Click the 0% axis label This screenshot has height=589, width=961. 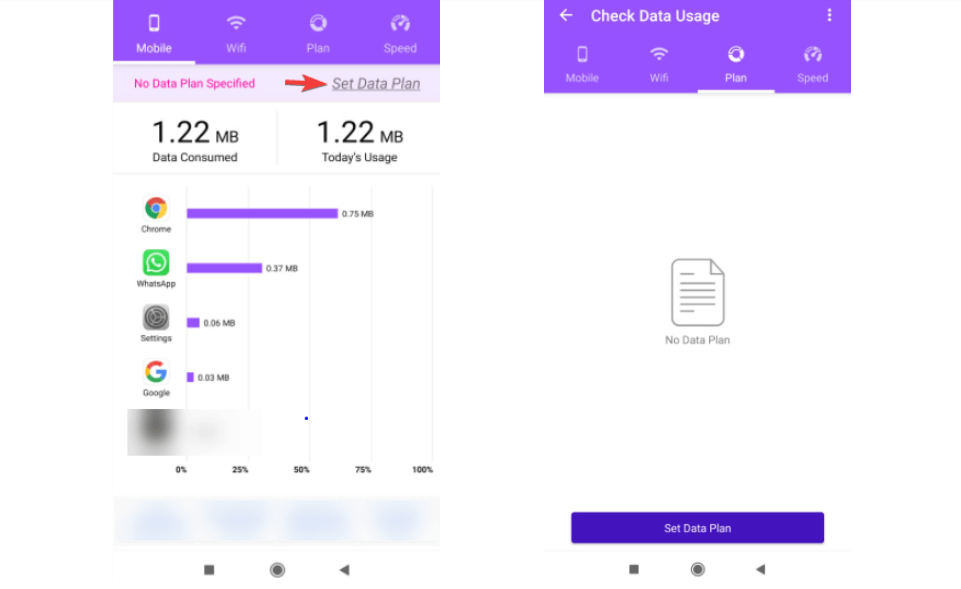181,469
